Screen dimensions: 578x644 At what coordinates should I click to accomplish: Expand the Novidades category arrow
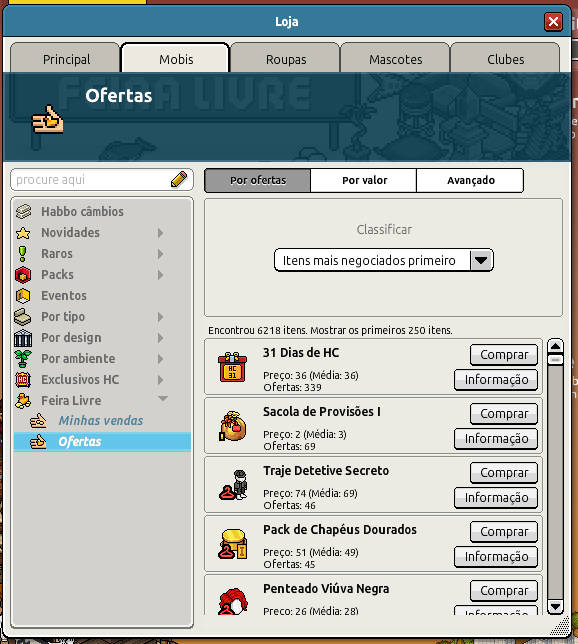(161, 233)
